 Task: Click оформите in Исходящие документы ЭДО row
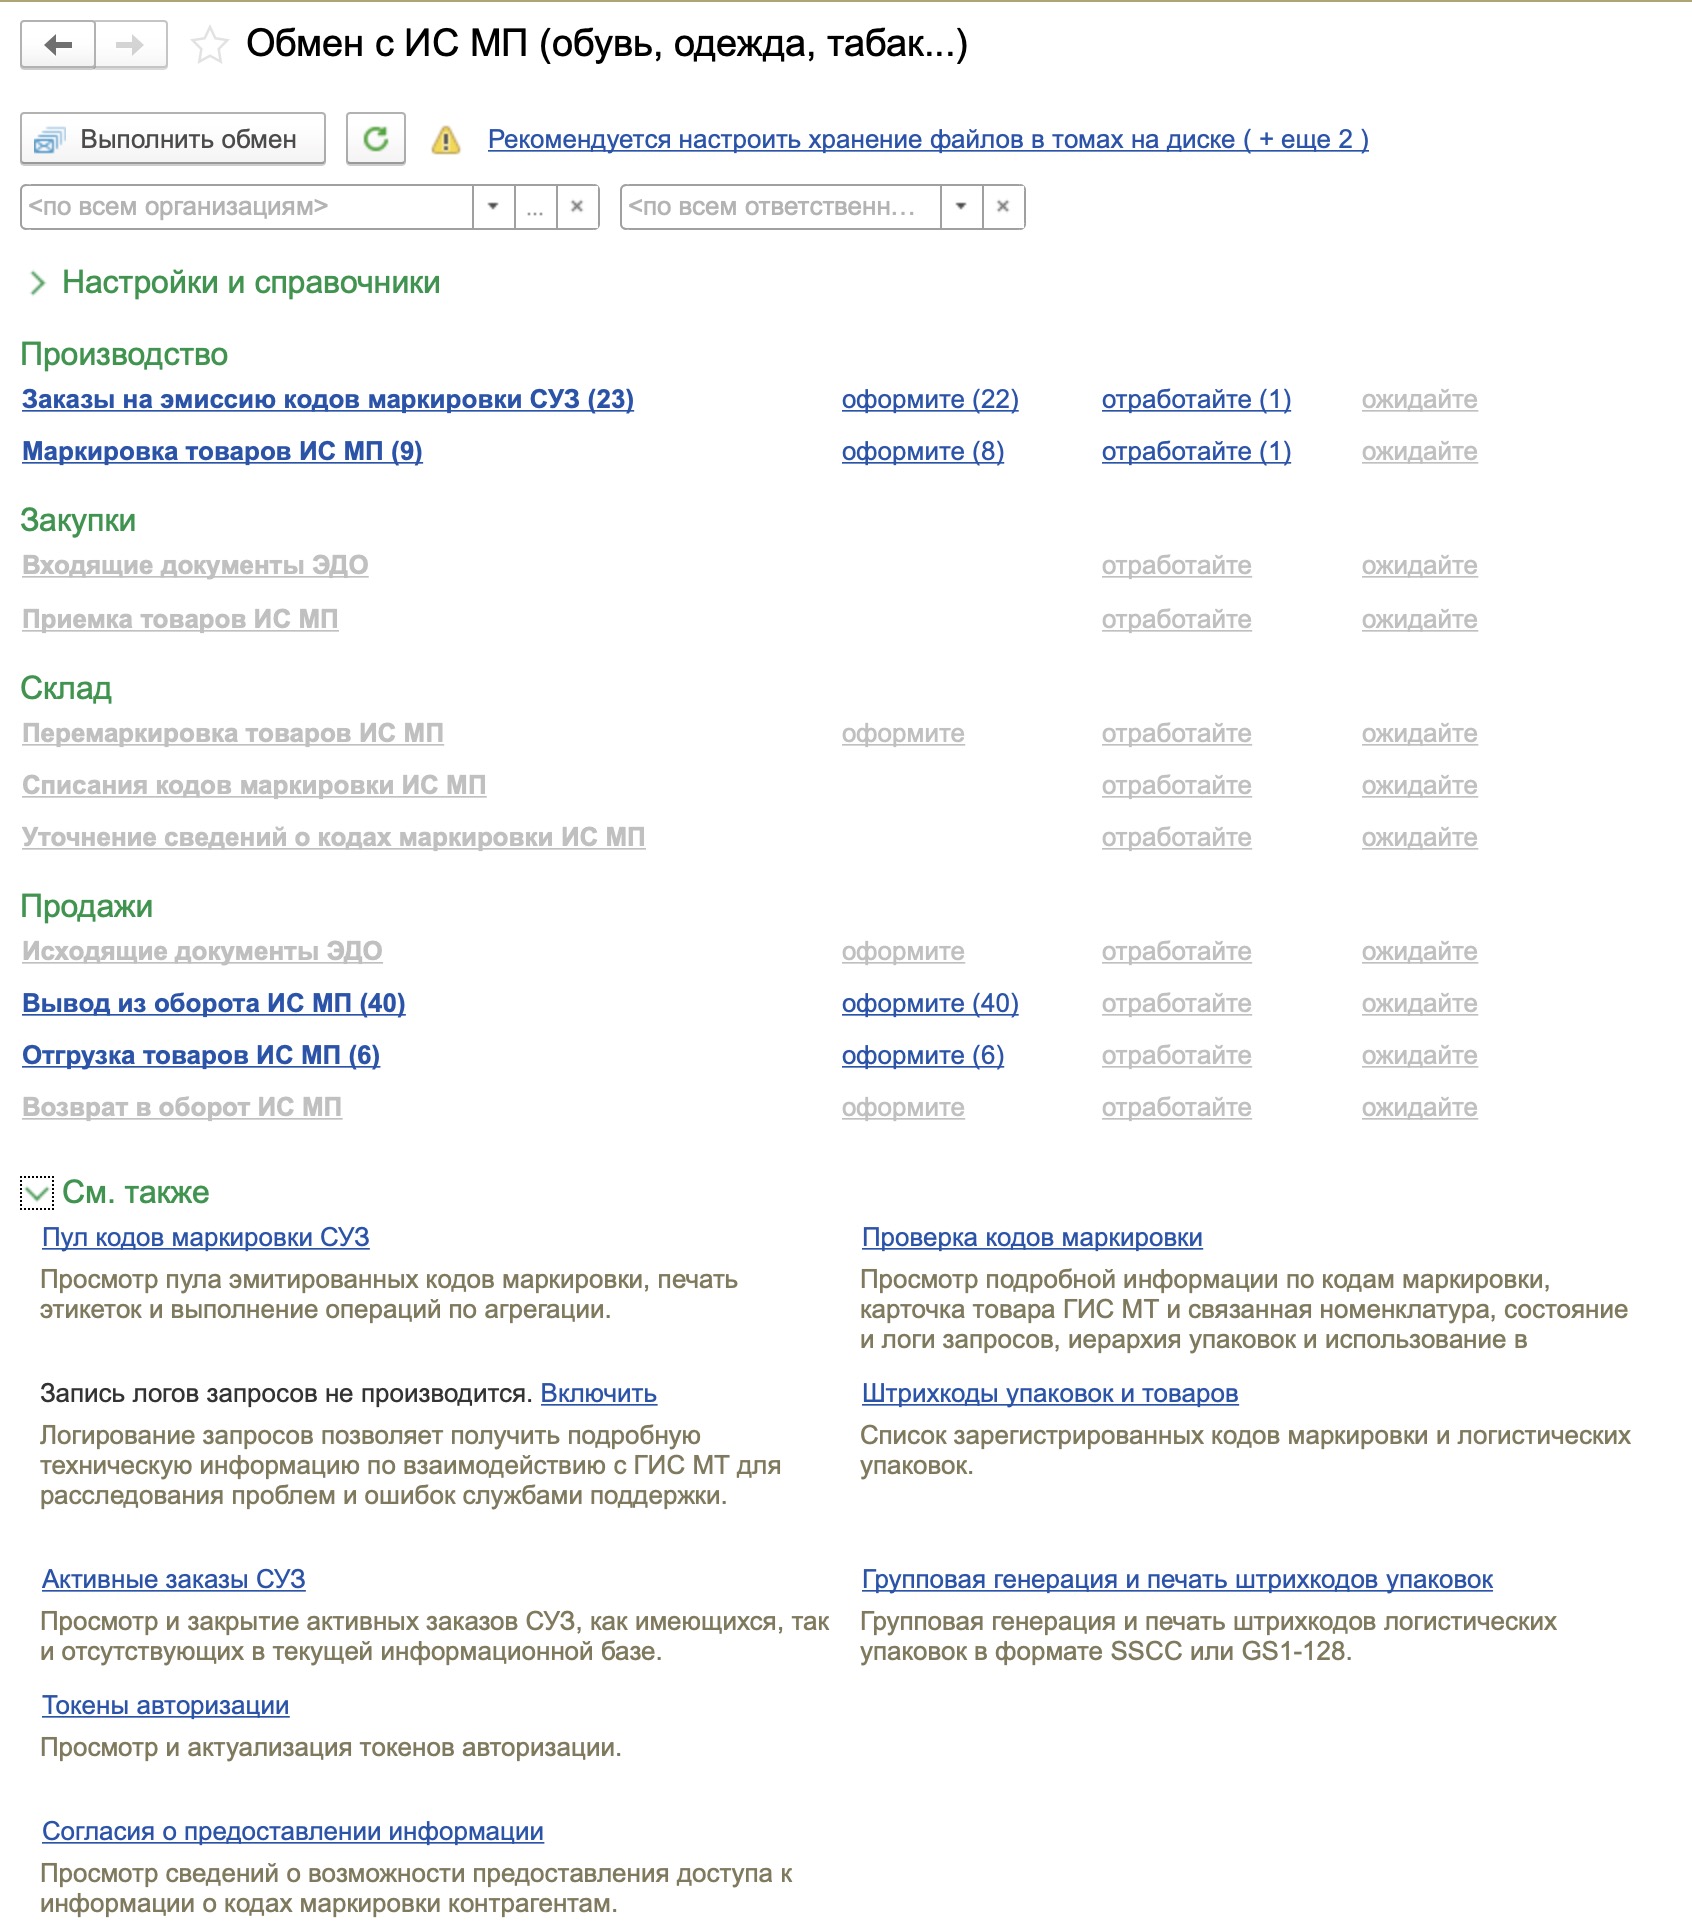[x=903, y=952]
